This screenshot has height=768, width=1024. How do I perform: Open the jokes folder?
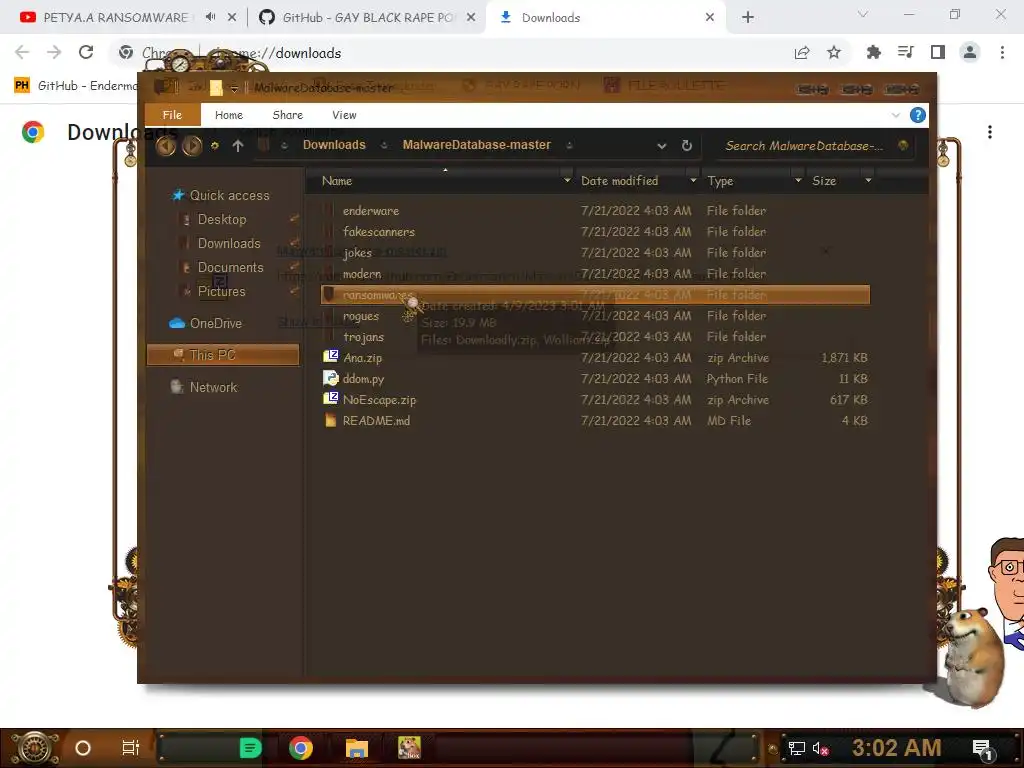point(357,252)
